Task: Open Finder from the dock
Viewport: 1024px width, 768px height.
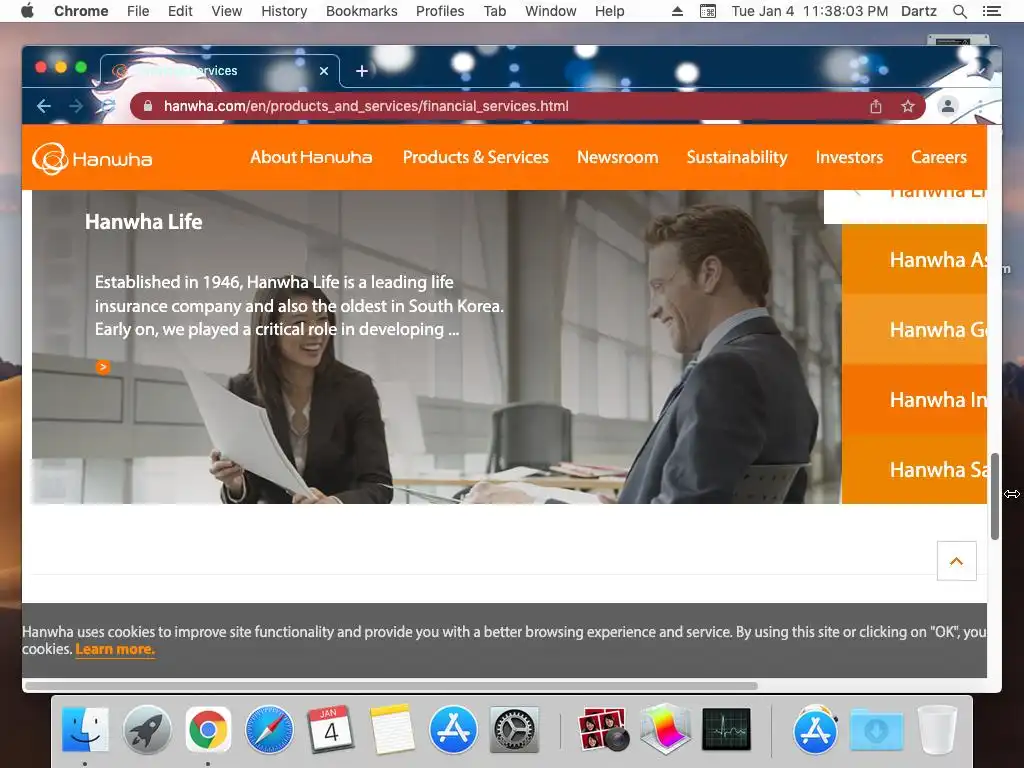Action: 85,729
